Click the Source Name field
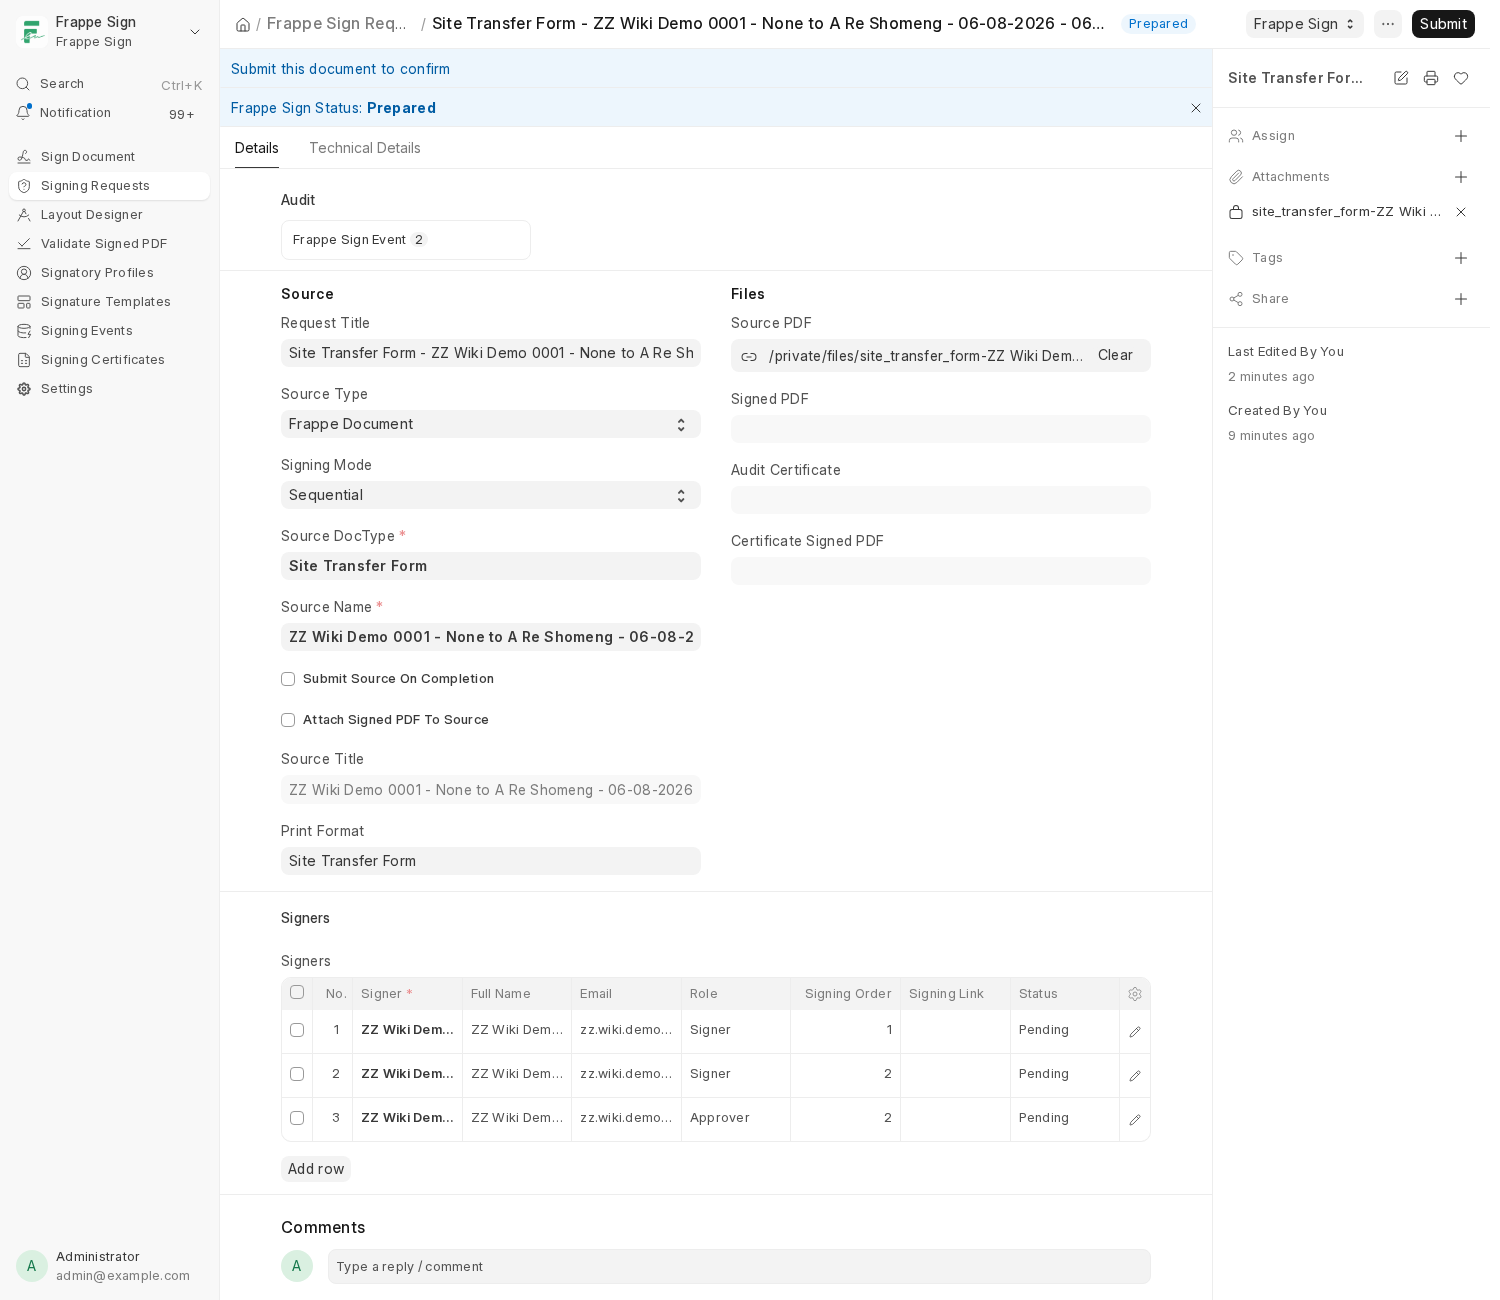Screen dimensions: 1500x1300 pos(491,637)
